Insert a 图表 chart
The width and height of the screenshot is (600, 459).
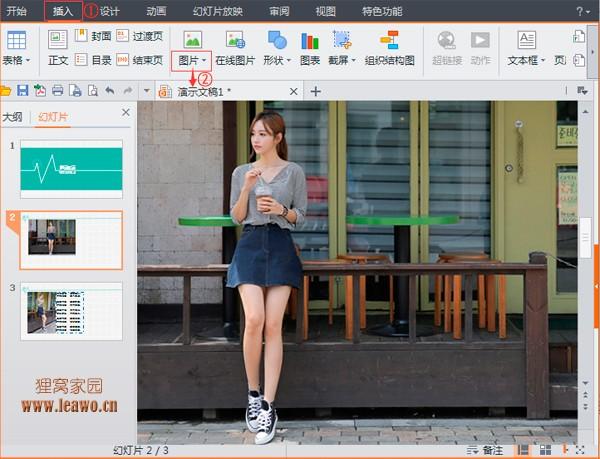[x=310, y=48]
